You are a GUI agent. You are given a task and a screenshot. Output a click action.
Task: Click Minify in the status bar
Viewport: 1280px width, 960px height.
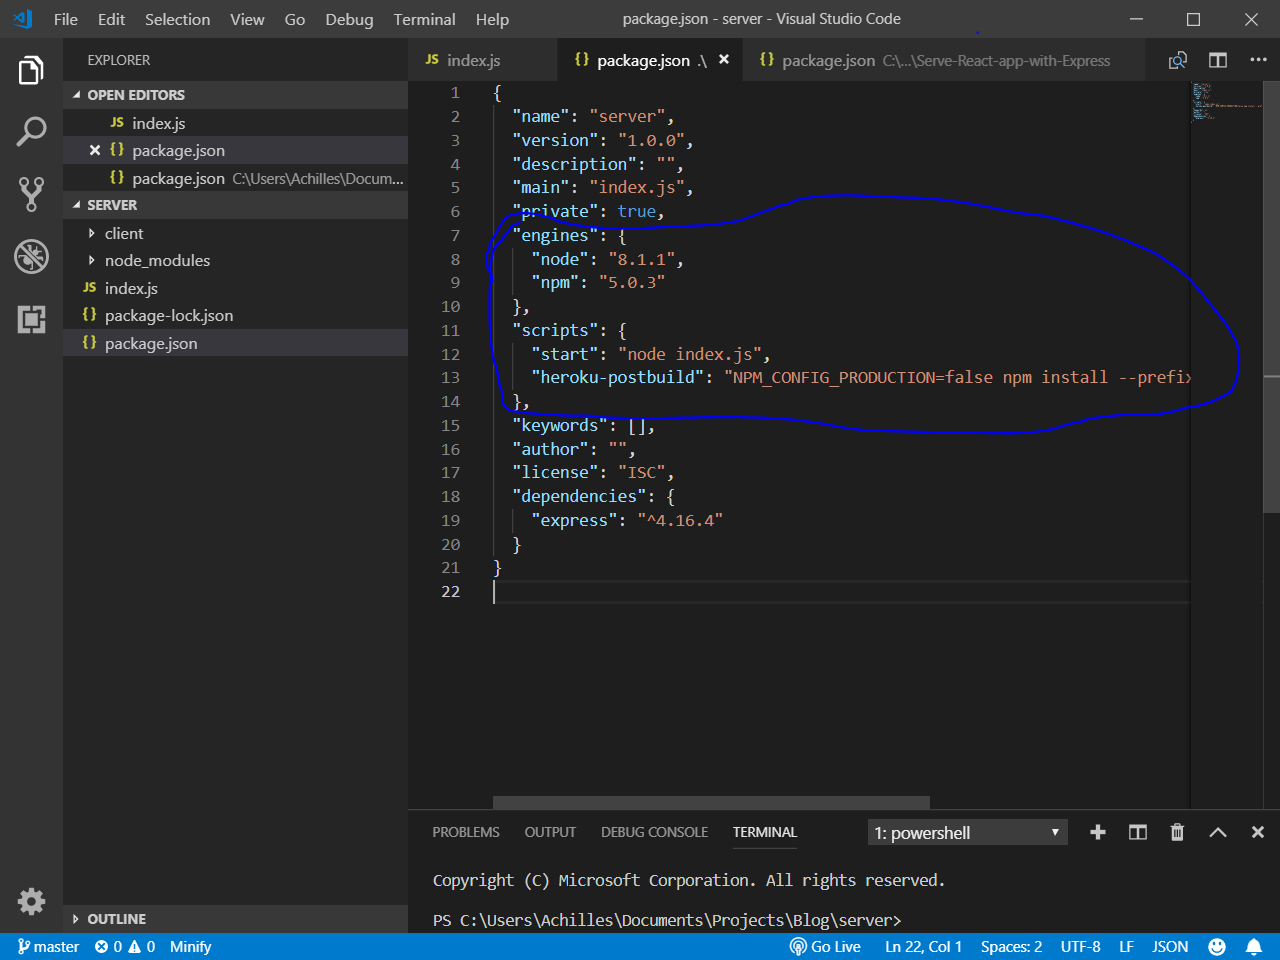pyautogui.click(x=190, y=946)
